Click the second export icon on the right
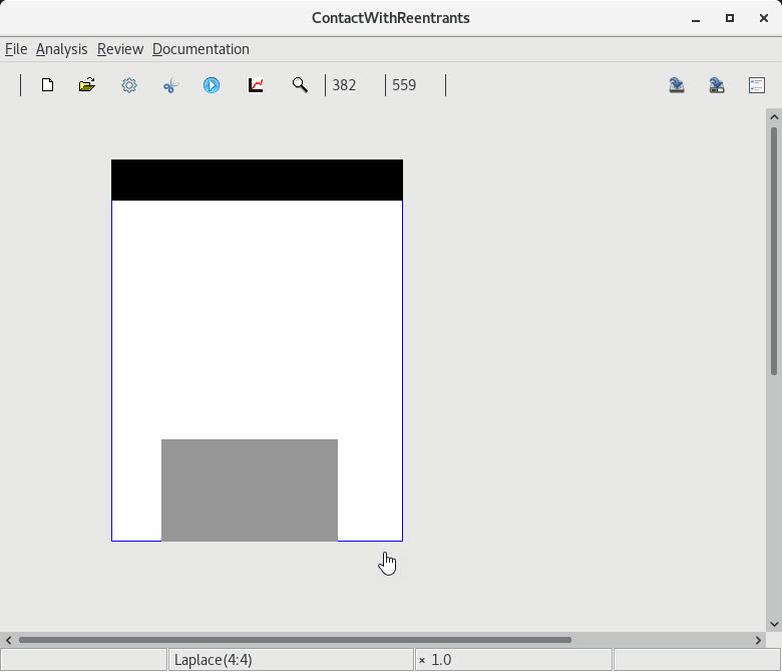 [x=717, y=85]
